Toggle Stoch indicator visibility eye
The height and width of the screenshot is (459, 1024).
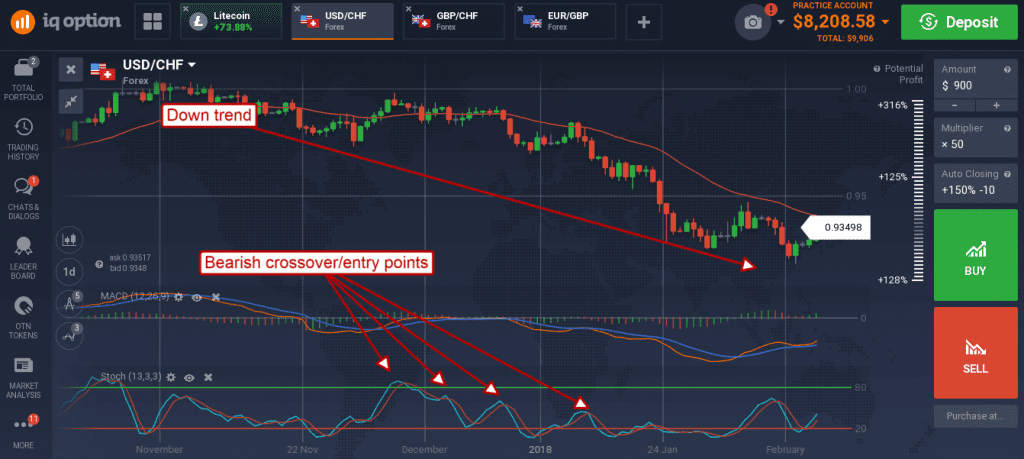[x=189, y=377]
